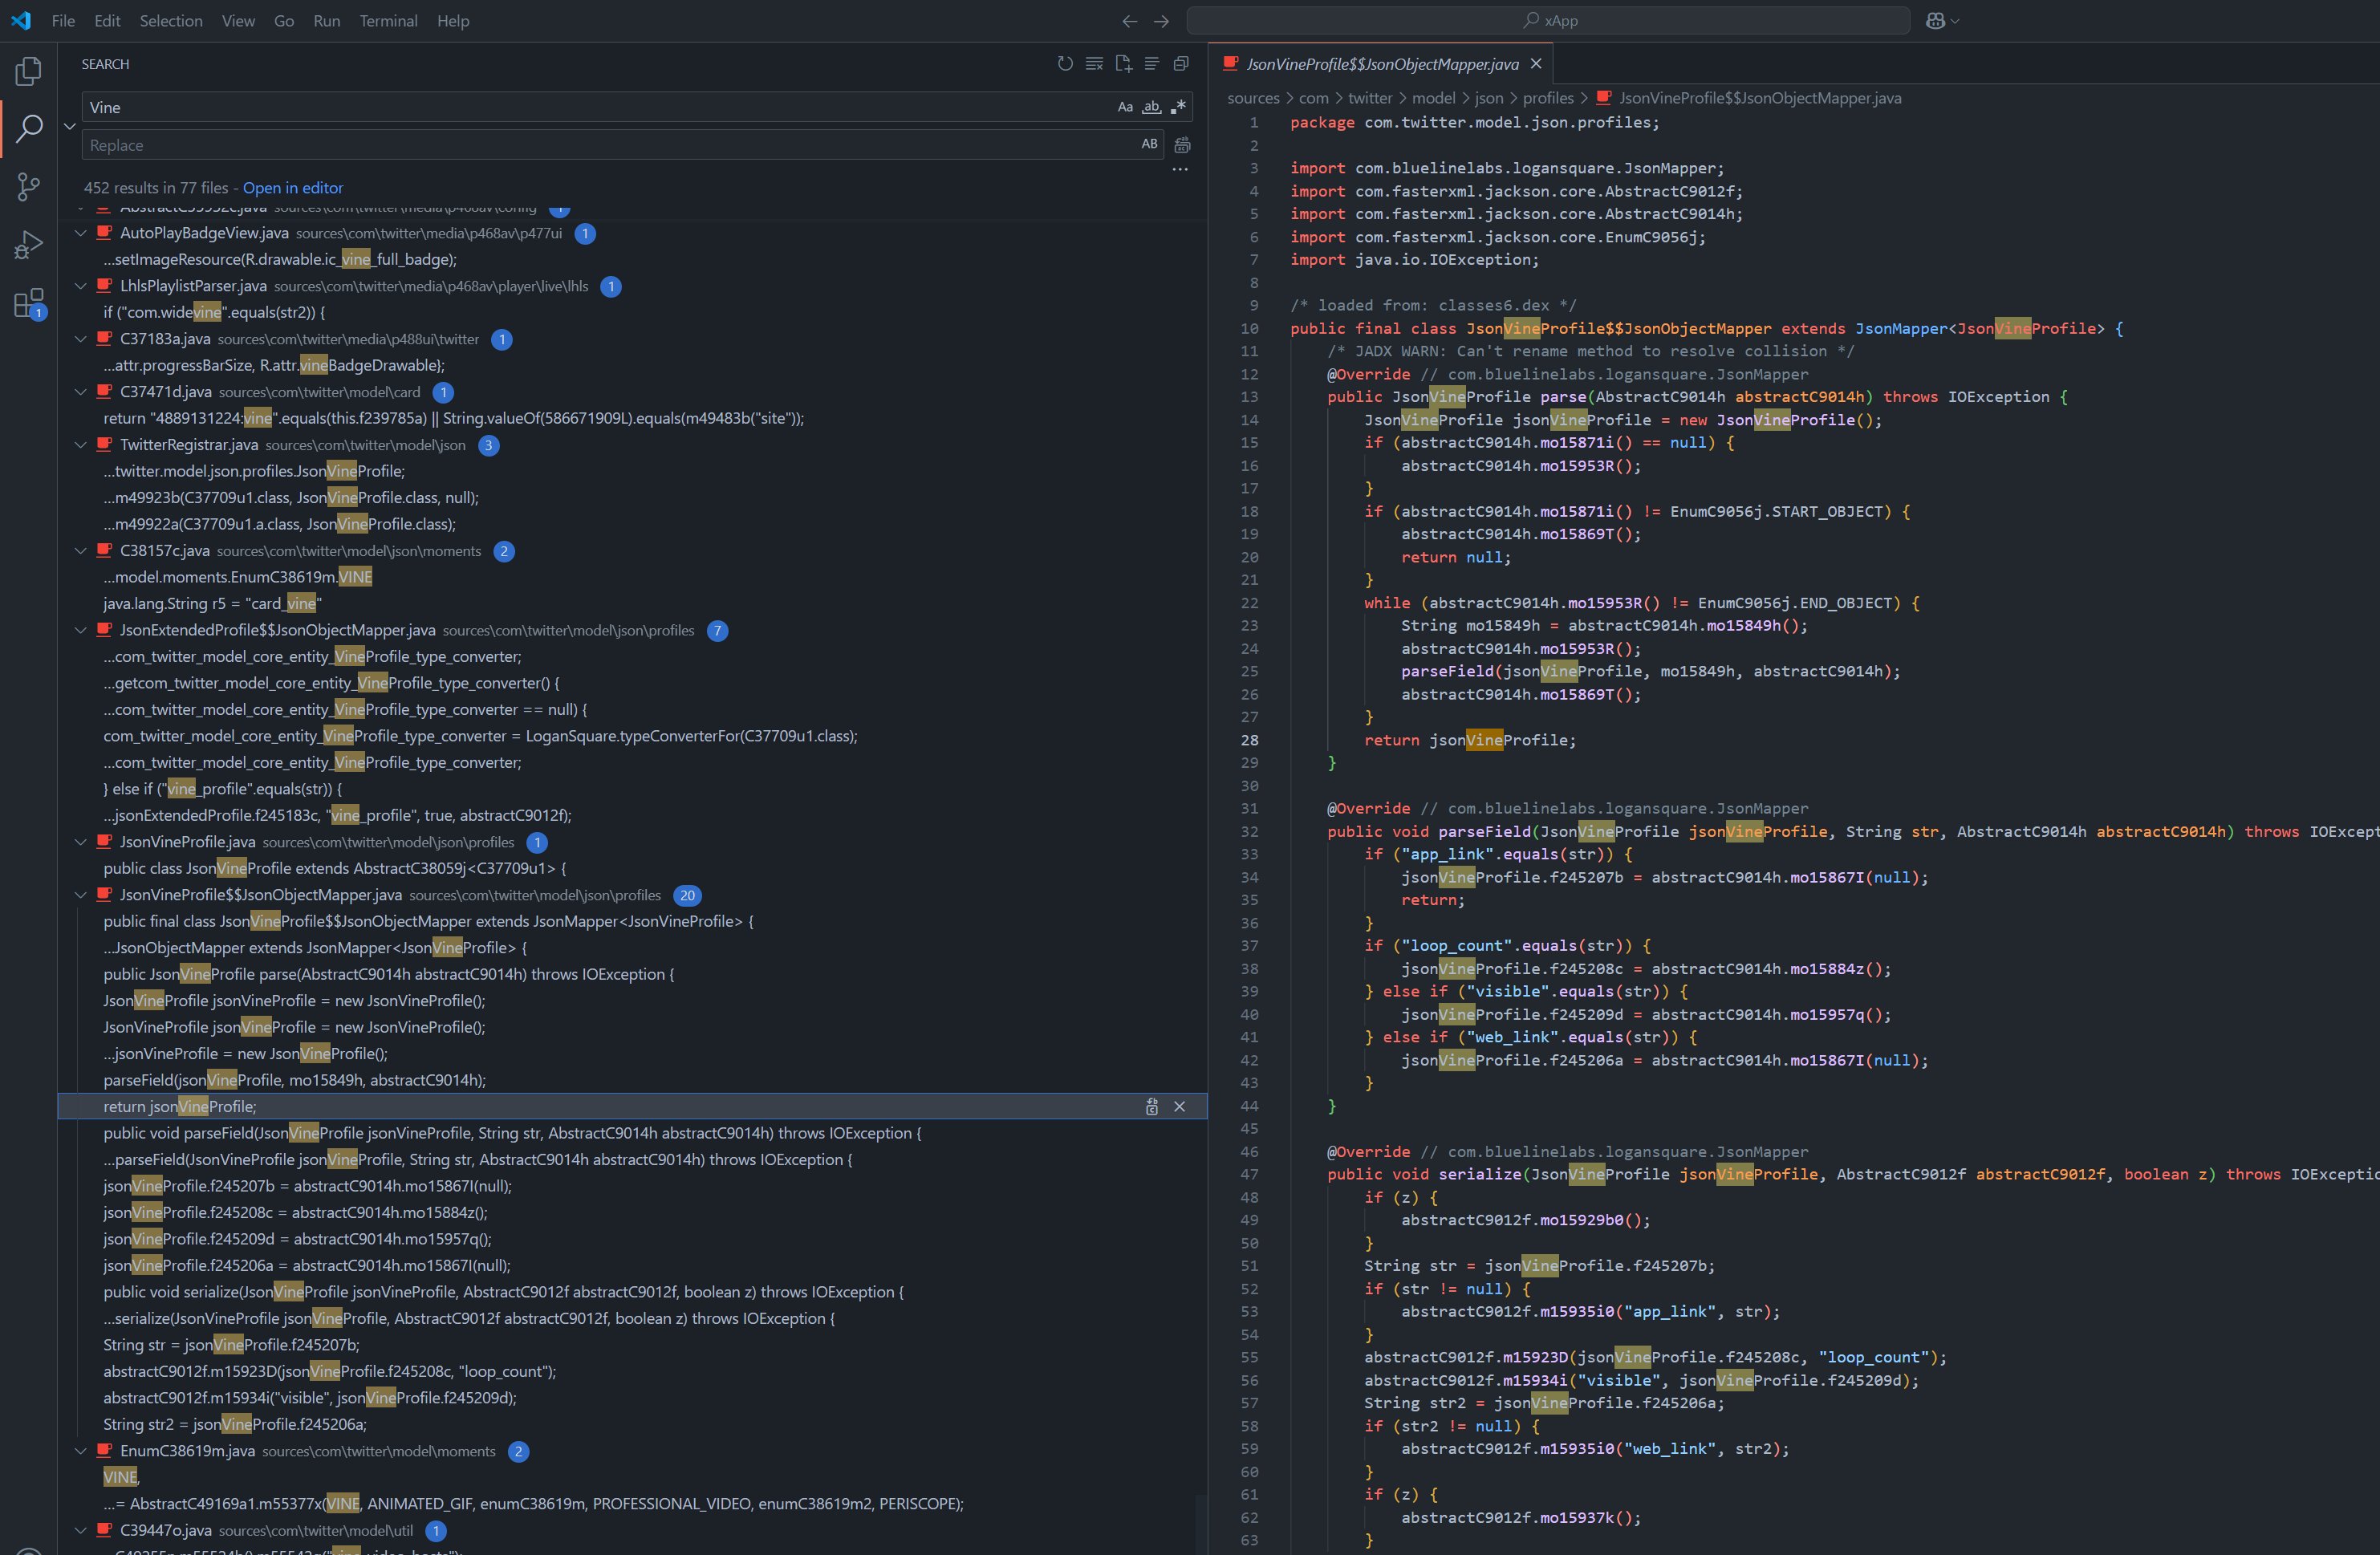
Task: Open match '...setImageResource(R.drawable.ic_vine_full_badge);'
Action: coord(280,259)
